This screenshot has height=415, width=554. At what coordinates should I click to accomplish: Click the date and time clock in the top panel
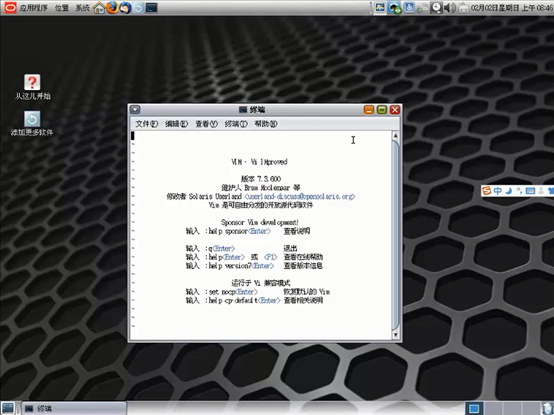512,7
